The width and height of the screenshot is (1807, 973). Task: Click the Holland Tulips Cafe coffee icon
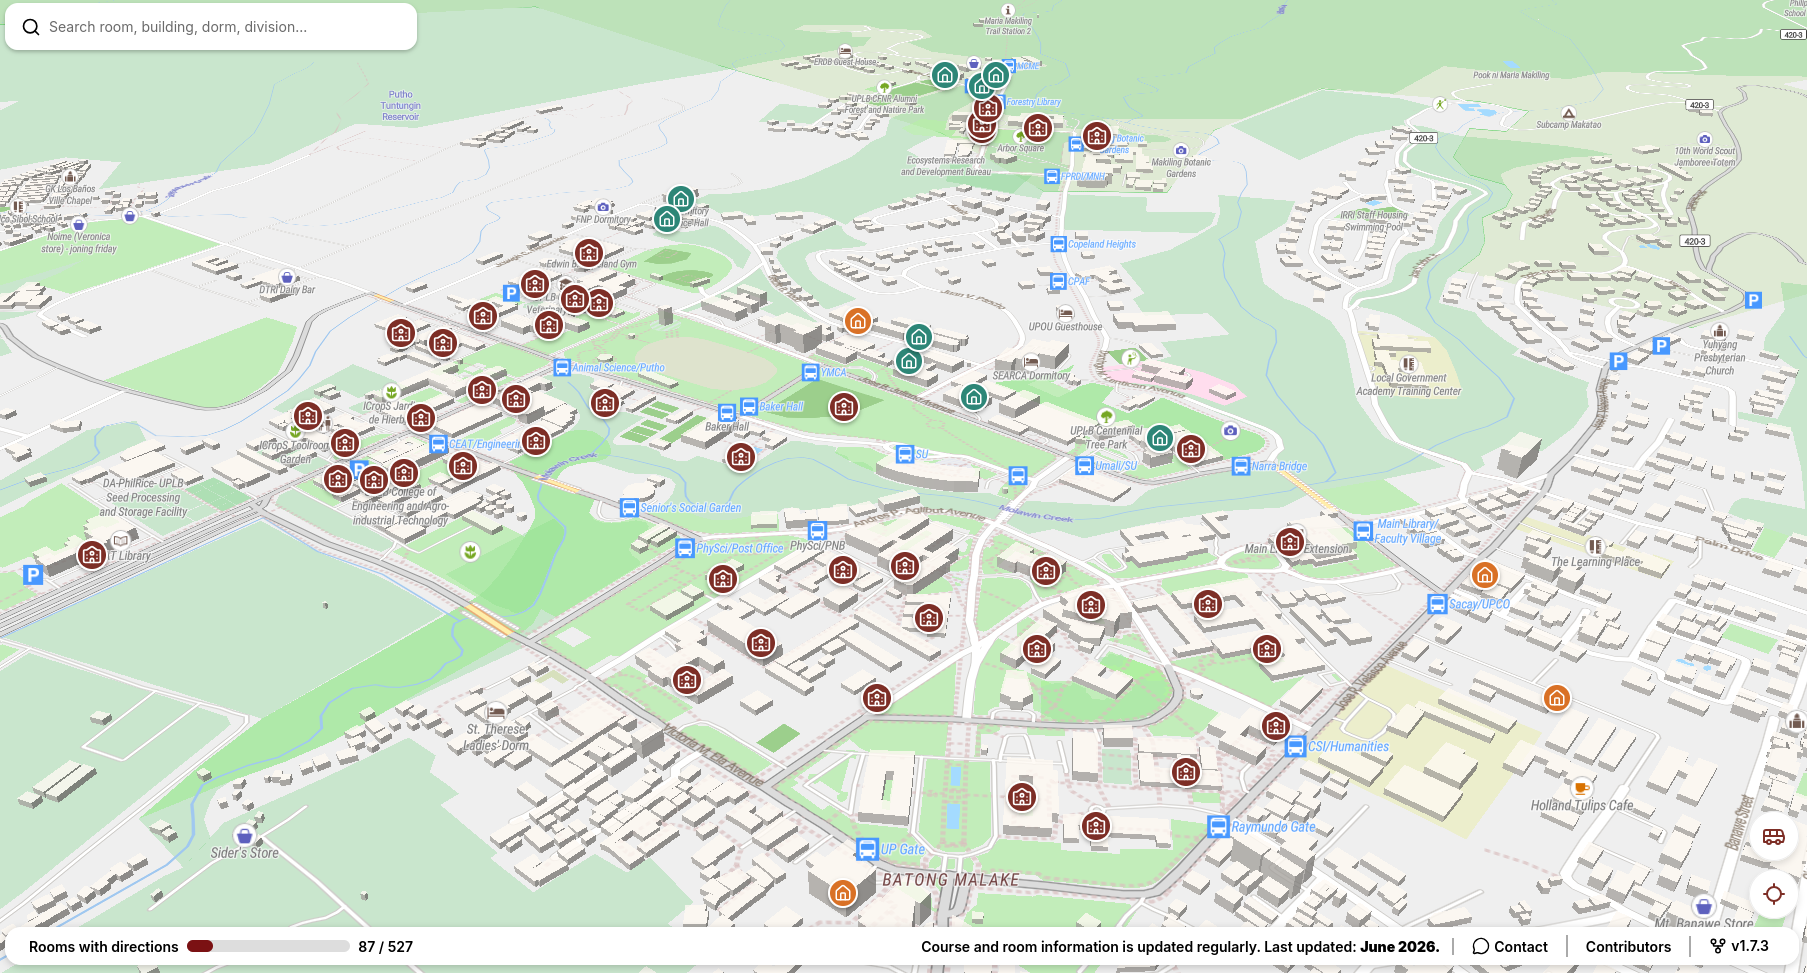pos(1581,787)
